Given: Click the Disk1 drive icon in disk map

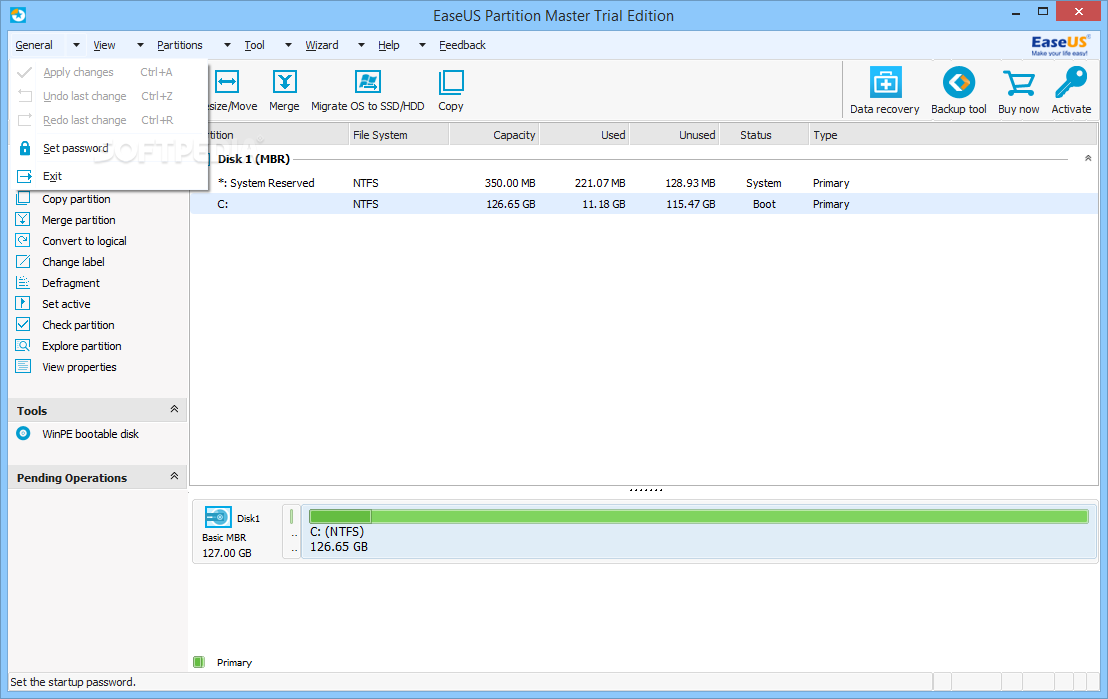Looking at the screenshot, I should pyautogui.click(x=218, y=517).
